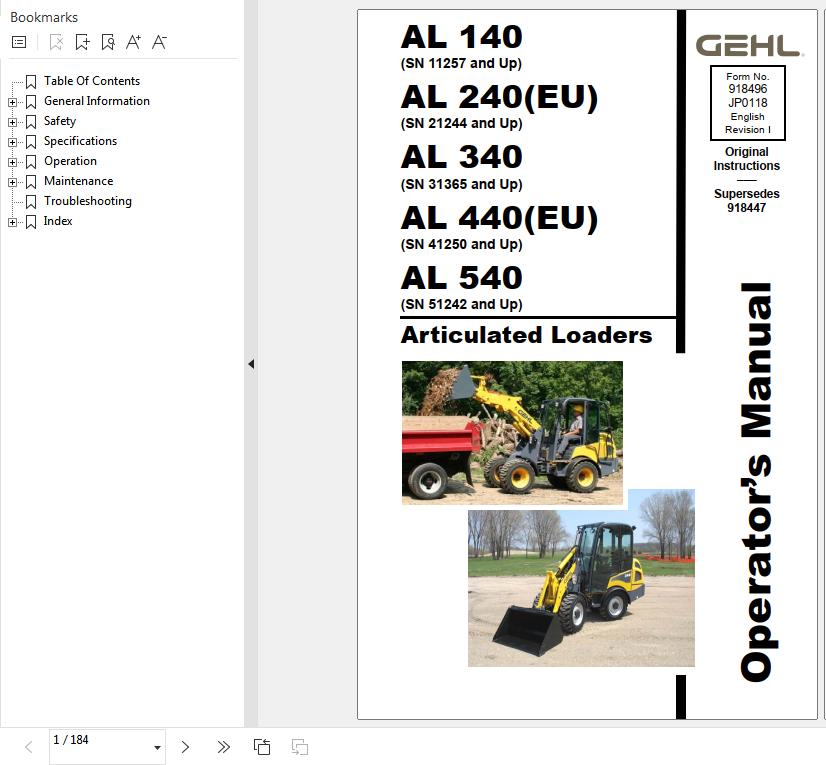Open the Index bookmark
826x765 pixels.
57,221
